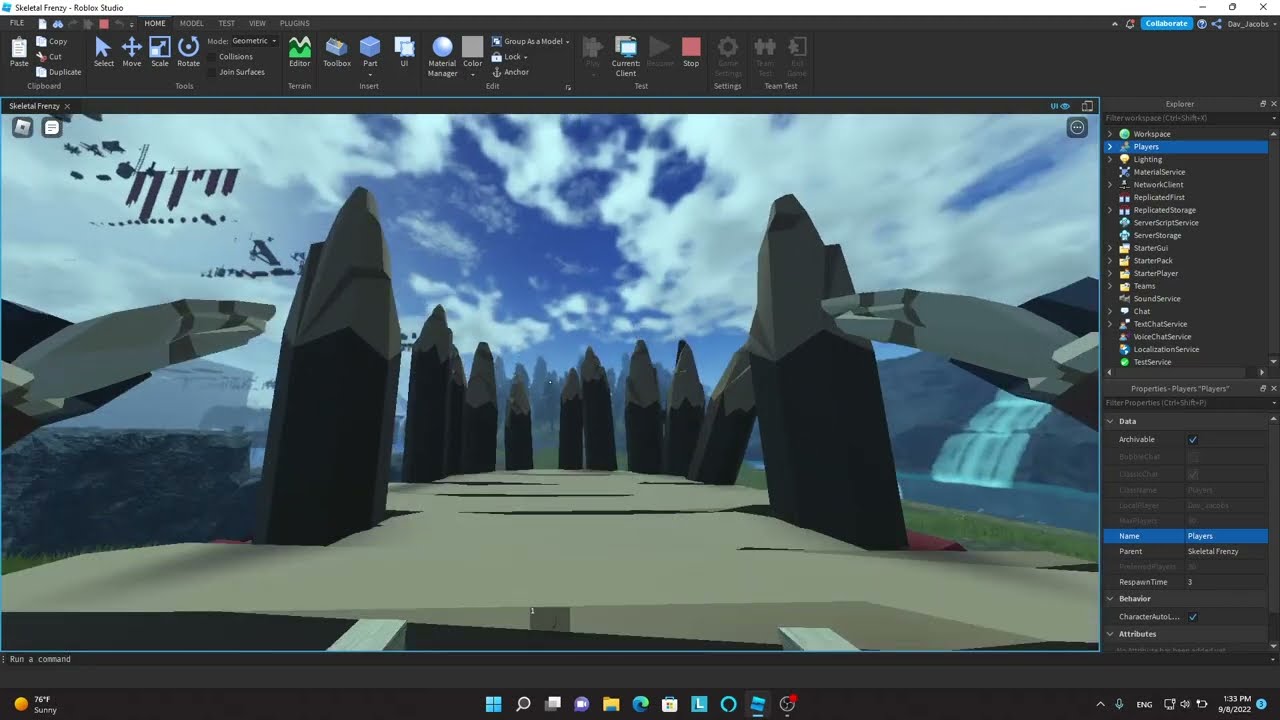Open the Material Manager
Viewport: 1280px width, 720px height.
[x=442, y=57]
